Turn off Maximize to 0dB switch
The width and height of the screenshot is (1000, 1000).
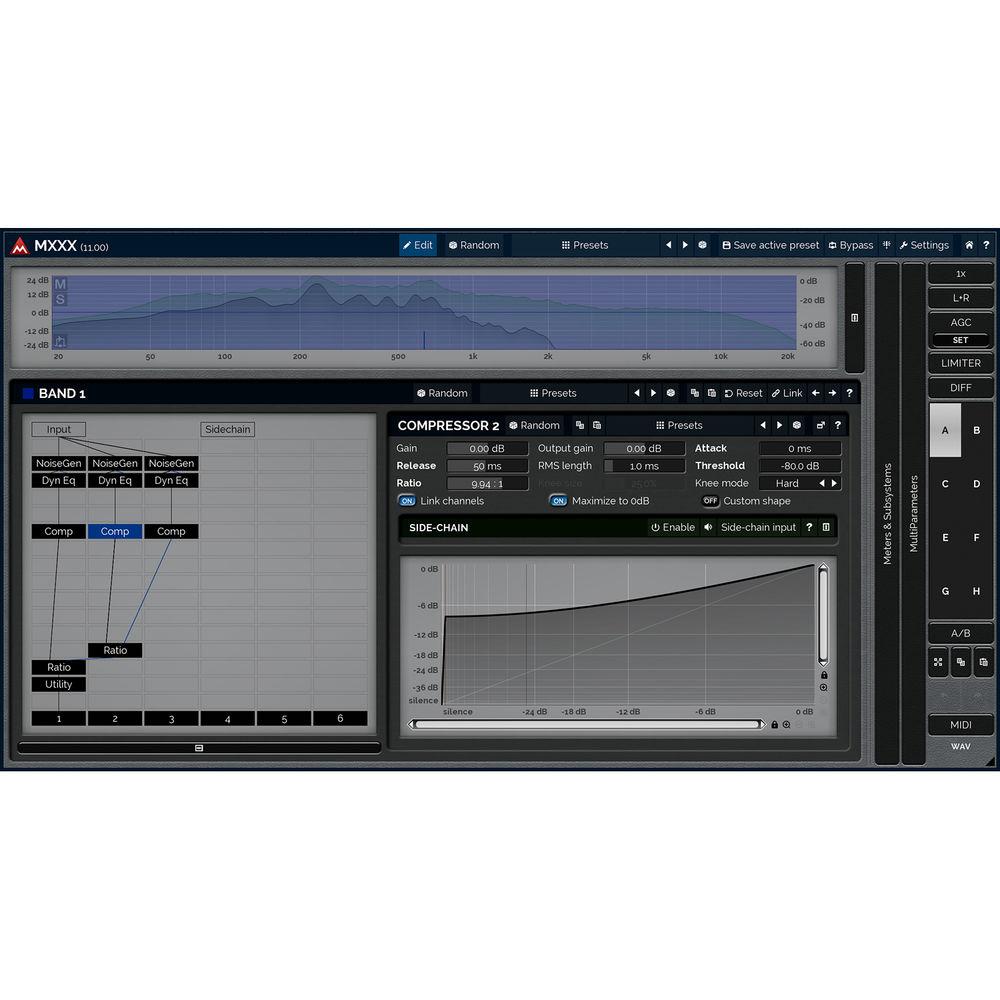coord(558,501)
